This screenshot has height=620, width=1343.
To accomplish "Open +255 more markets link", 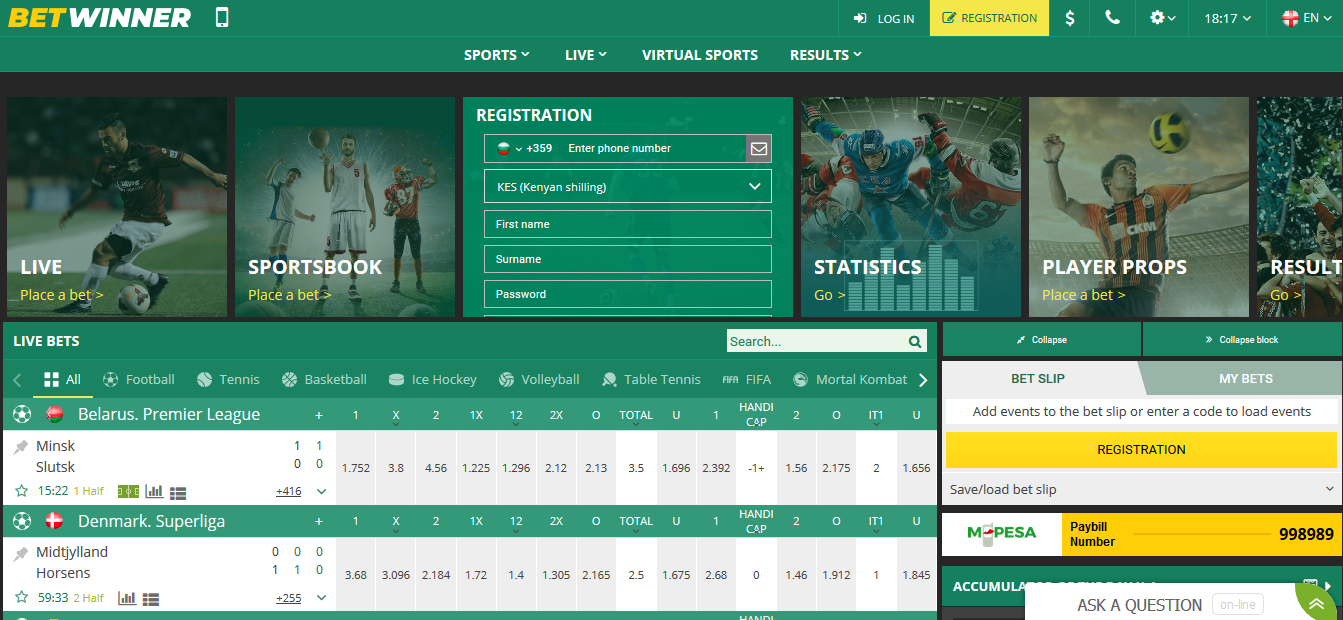I will coord(289,598).
